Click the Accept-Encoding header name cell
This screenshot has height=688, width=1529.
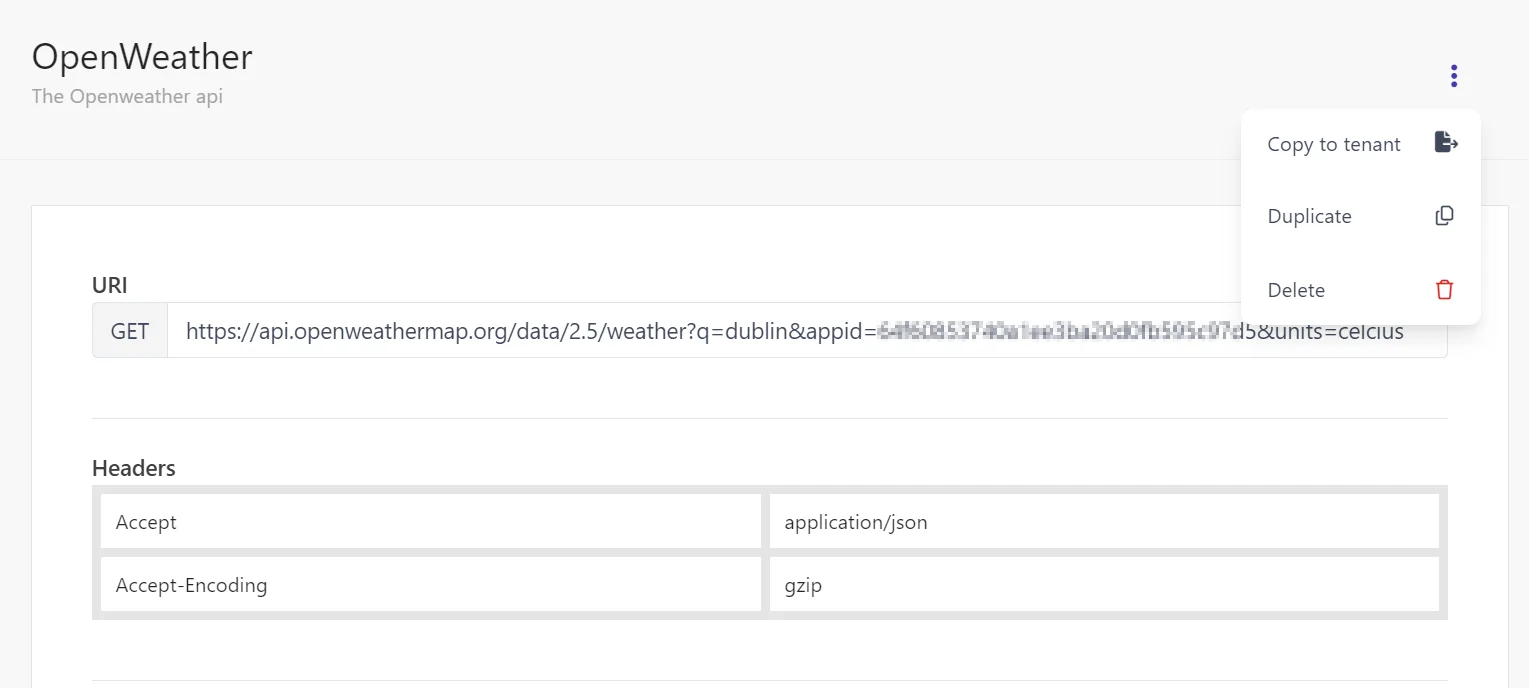click(x=431, y=584)
